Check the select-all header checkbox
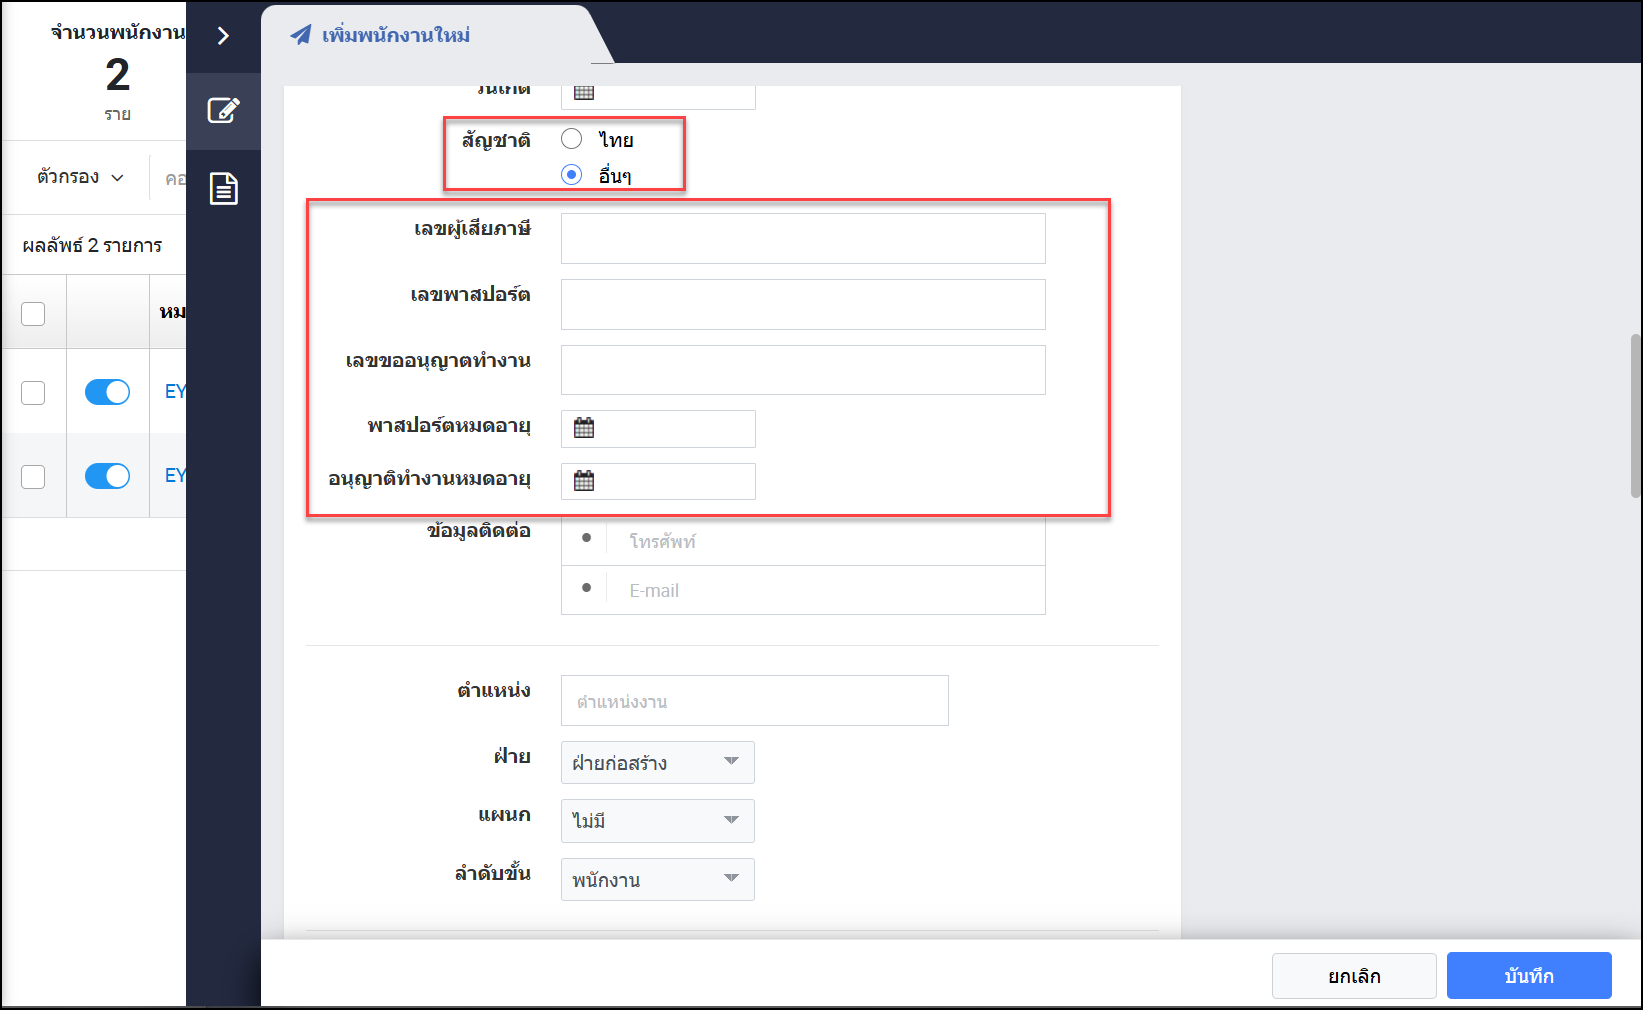This screenshot has height=1010, width=1643. pyautogui.click(x=33, y=314)
